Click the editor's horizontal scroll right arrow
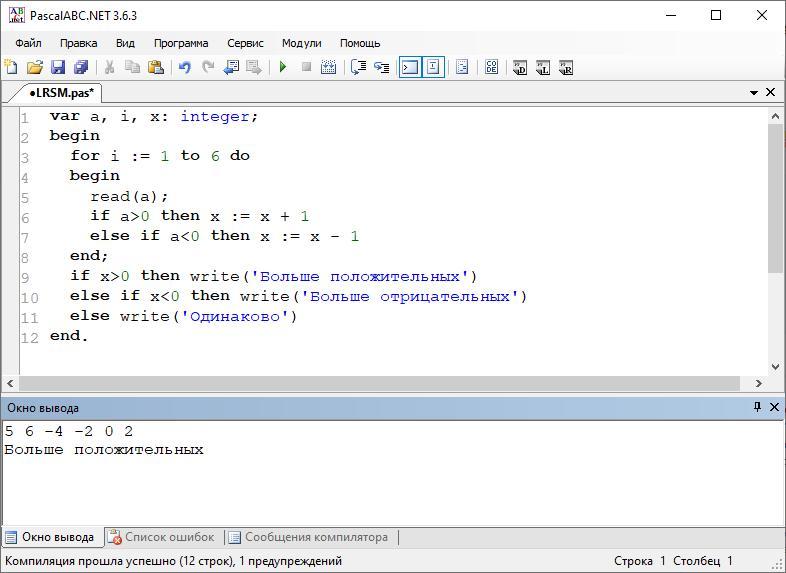 [759, 383]
